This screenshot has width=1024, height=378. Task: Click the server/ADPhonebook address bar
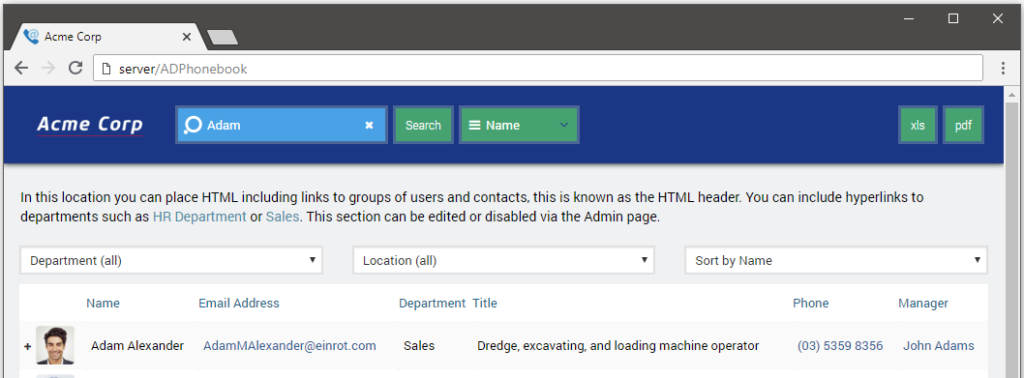click(538, 68)
